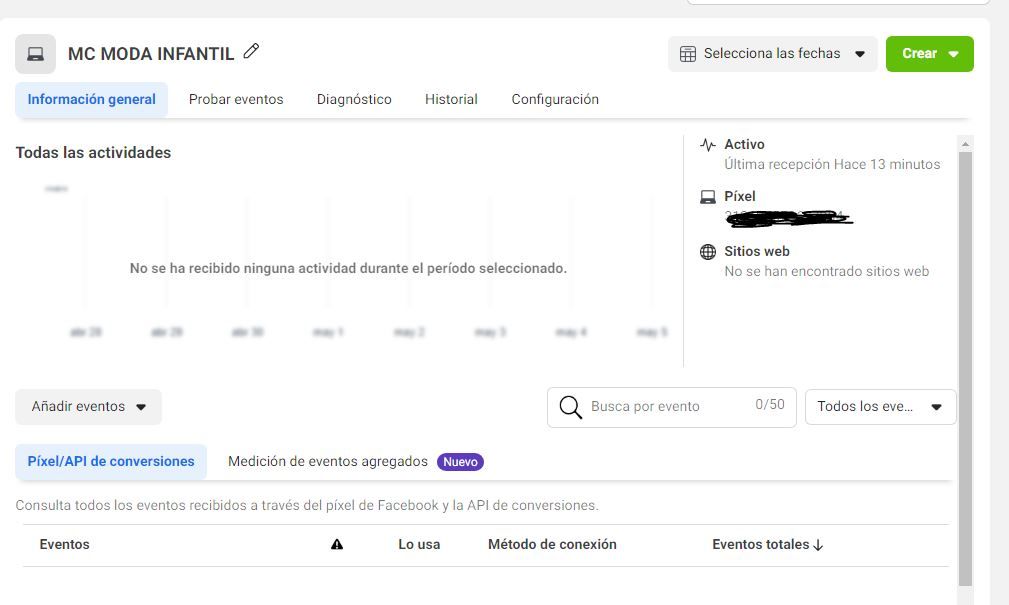Click the Píxel laptop icon in sidebar

708,197
